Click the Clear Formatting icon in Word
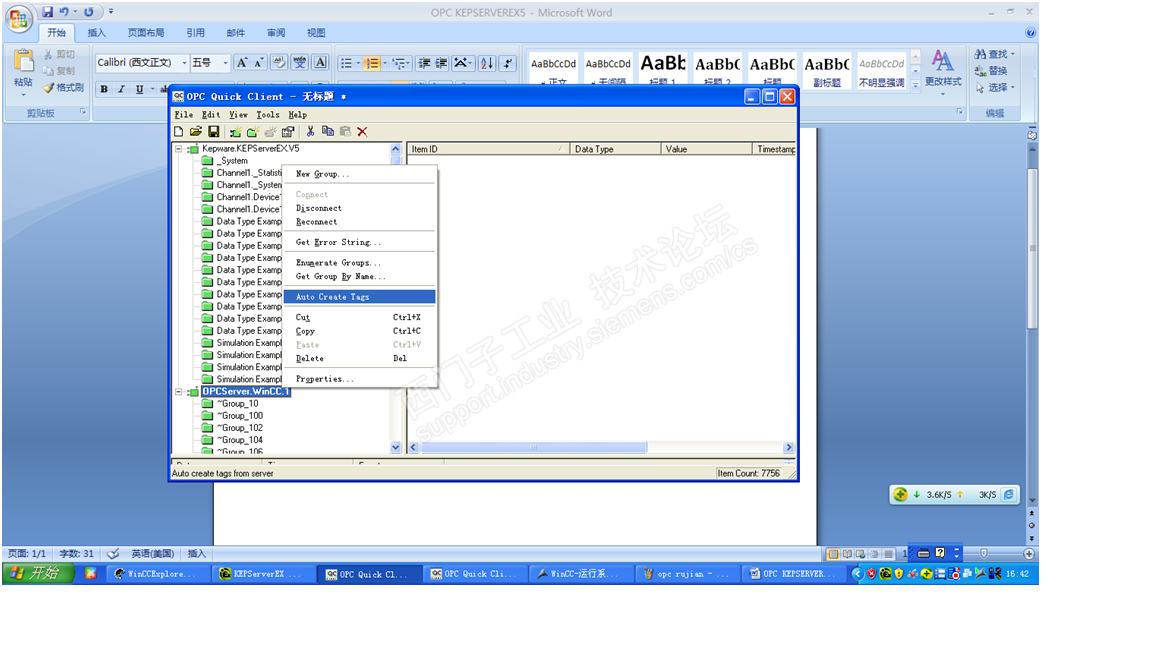The height and width of the screenshot is (648, 1152). pos(278,63)
